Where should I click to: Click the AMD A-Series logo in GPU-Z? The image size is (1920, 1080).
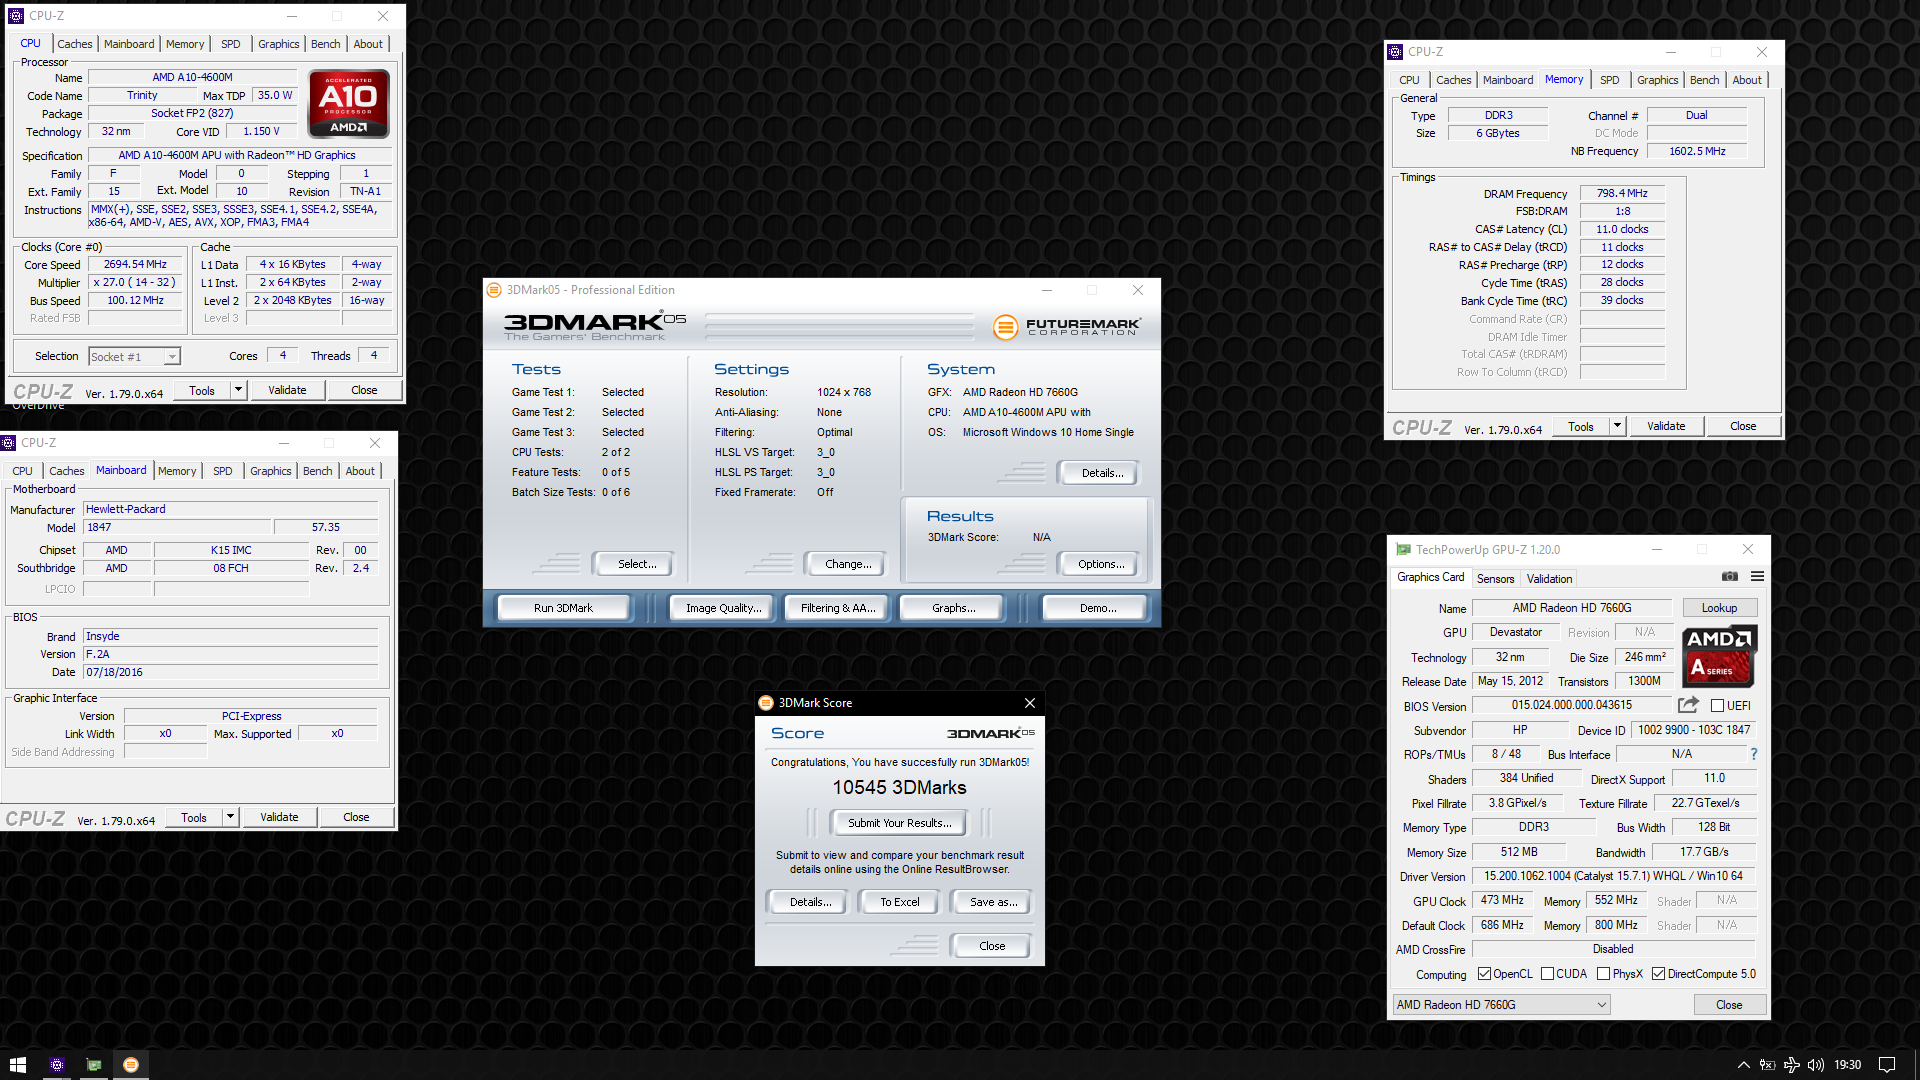point(1718,655)
